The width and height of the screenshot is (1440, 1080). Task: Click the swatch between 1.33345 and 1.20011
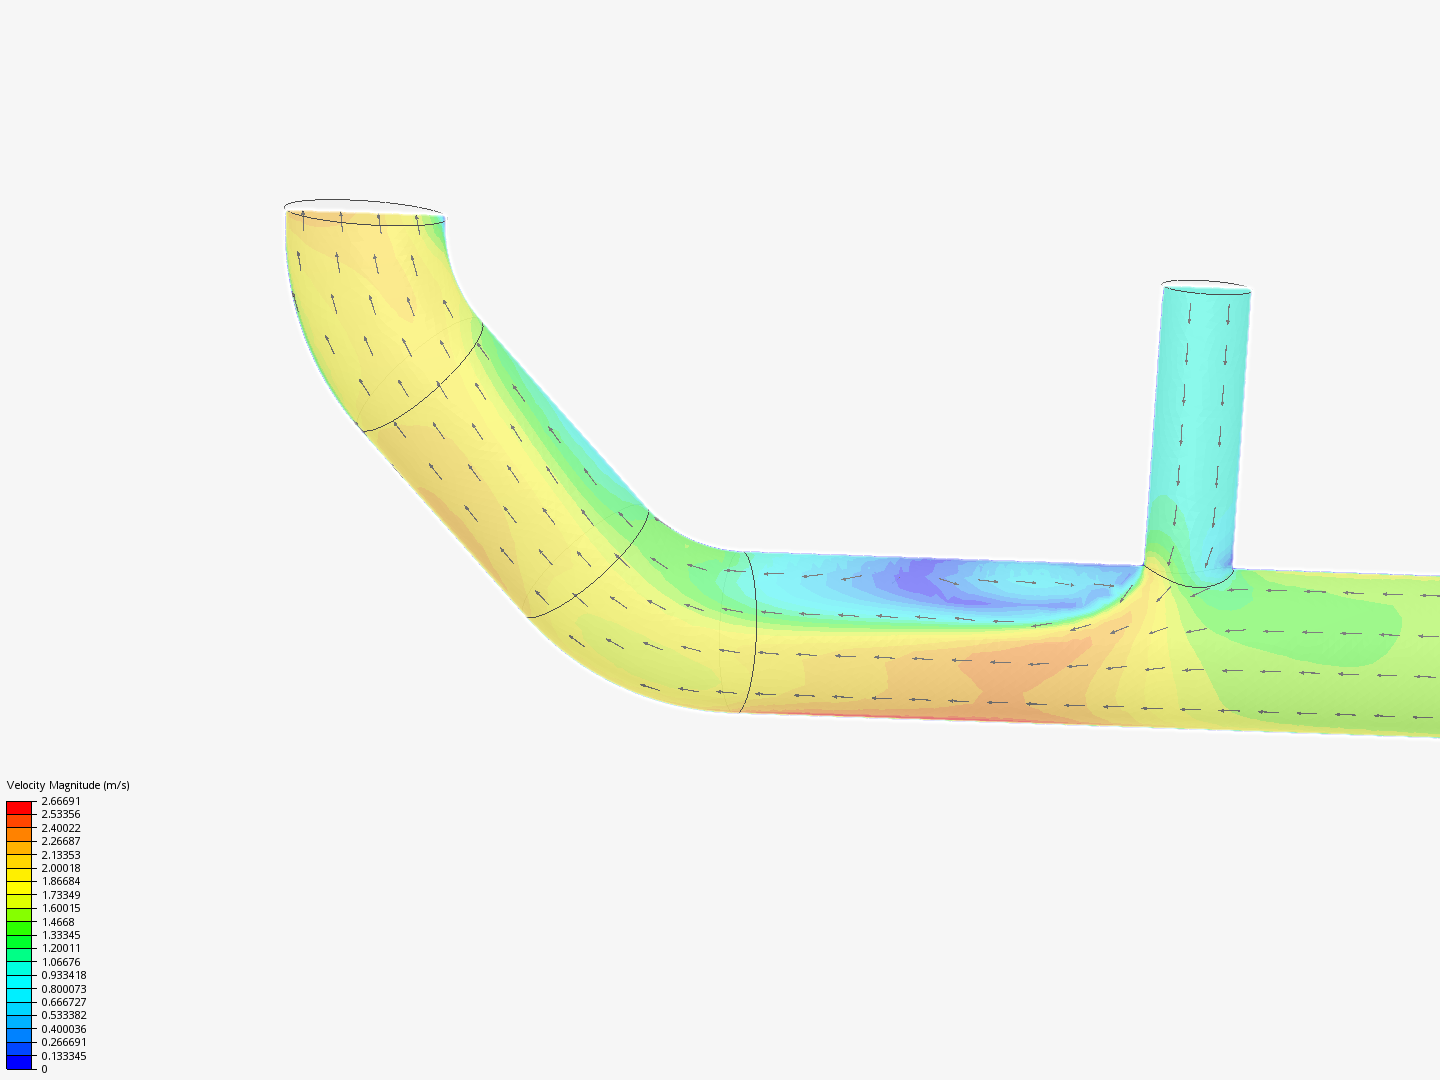coord(19,942)
